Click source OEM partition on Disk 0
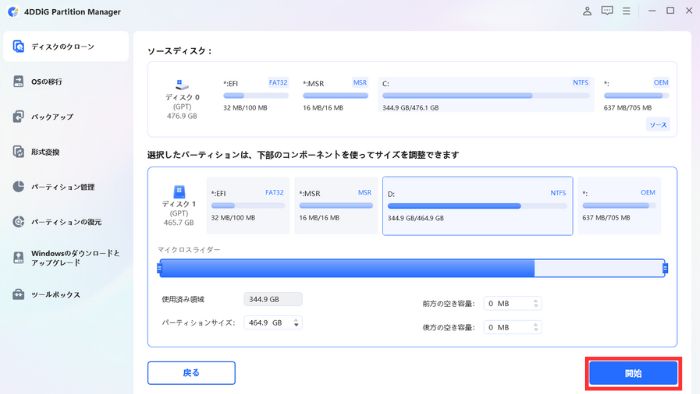The height and width of the screenshot is (394, 700). [636, 95]
